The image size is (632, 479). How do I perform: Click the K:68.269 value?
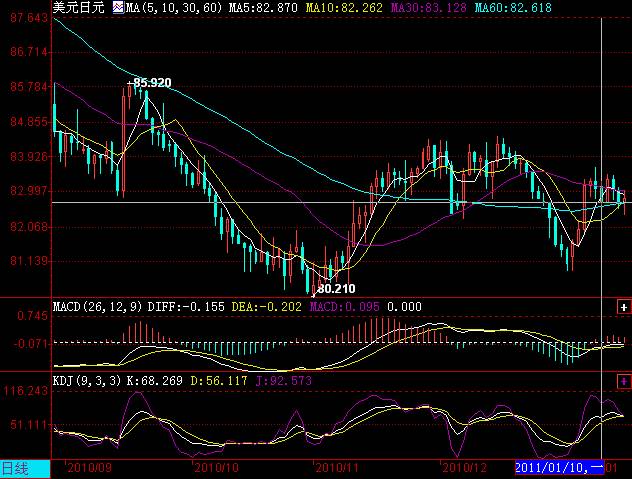tap(154, 381)
